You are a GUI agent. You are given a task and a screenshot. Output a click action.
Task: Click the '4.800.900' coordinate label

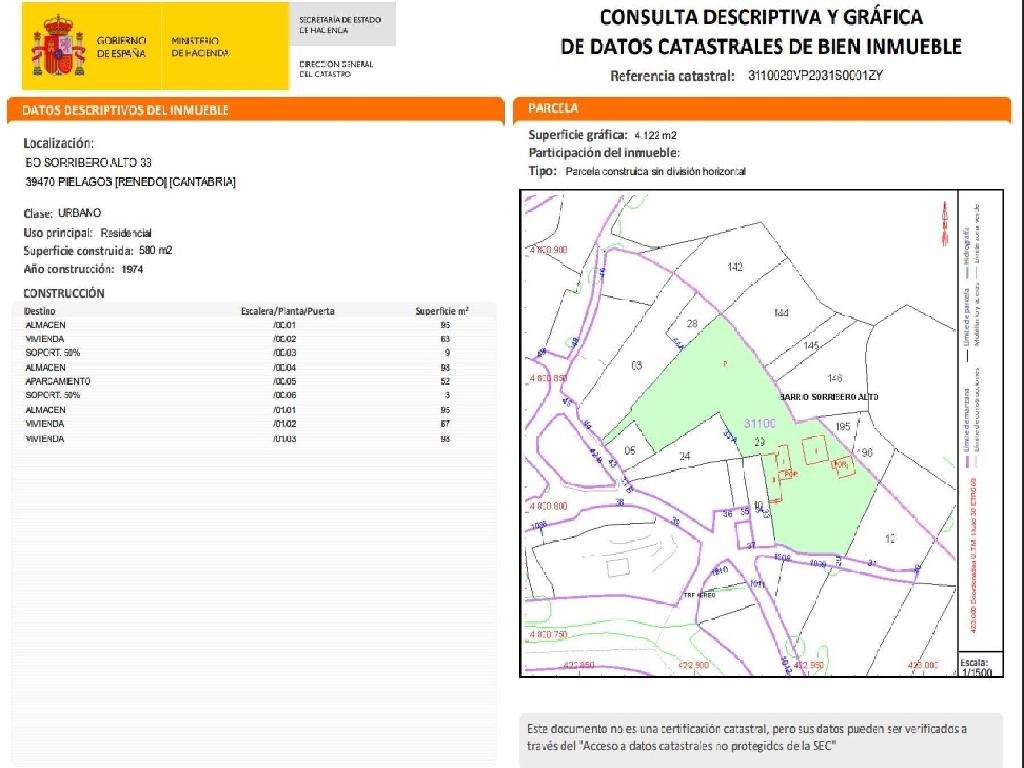tap(549, 250)
